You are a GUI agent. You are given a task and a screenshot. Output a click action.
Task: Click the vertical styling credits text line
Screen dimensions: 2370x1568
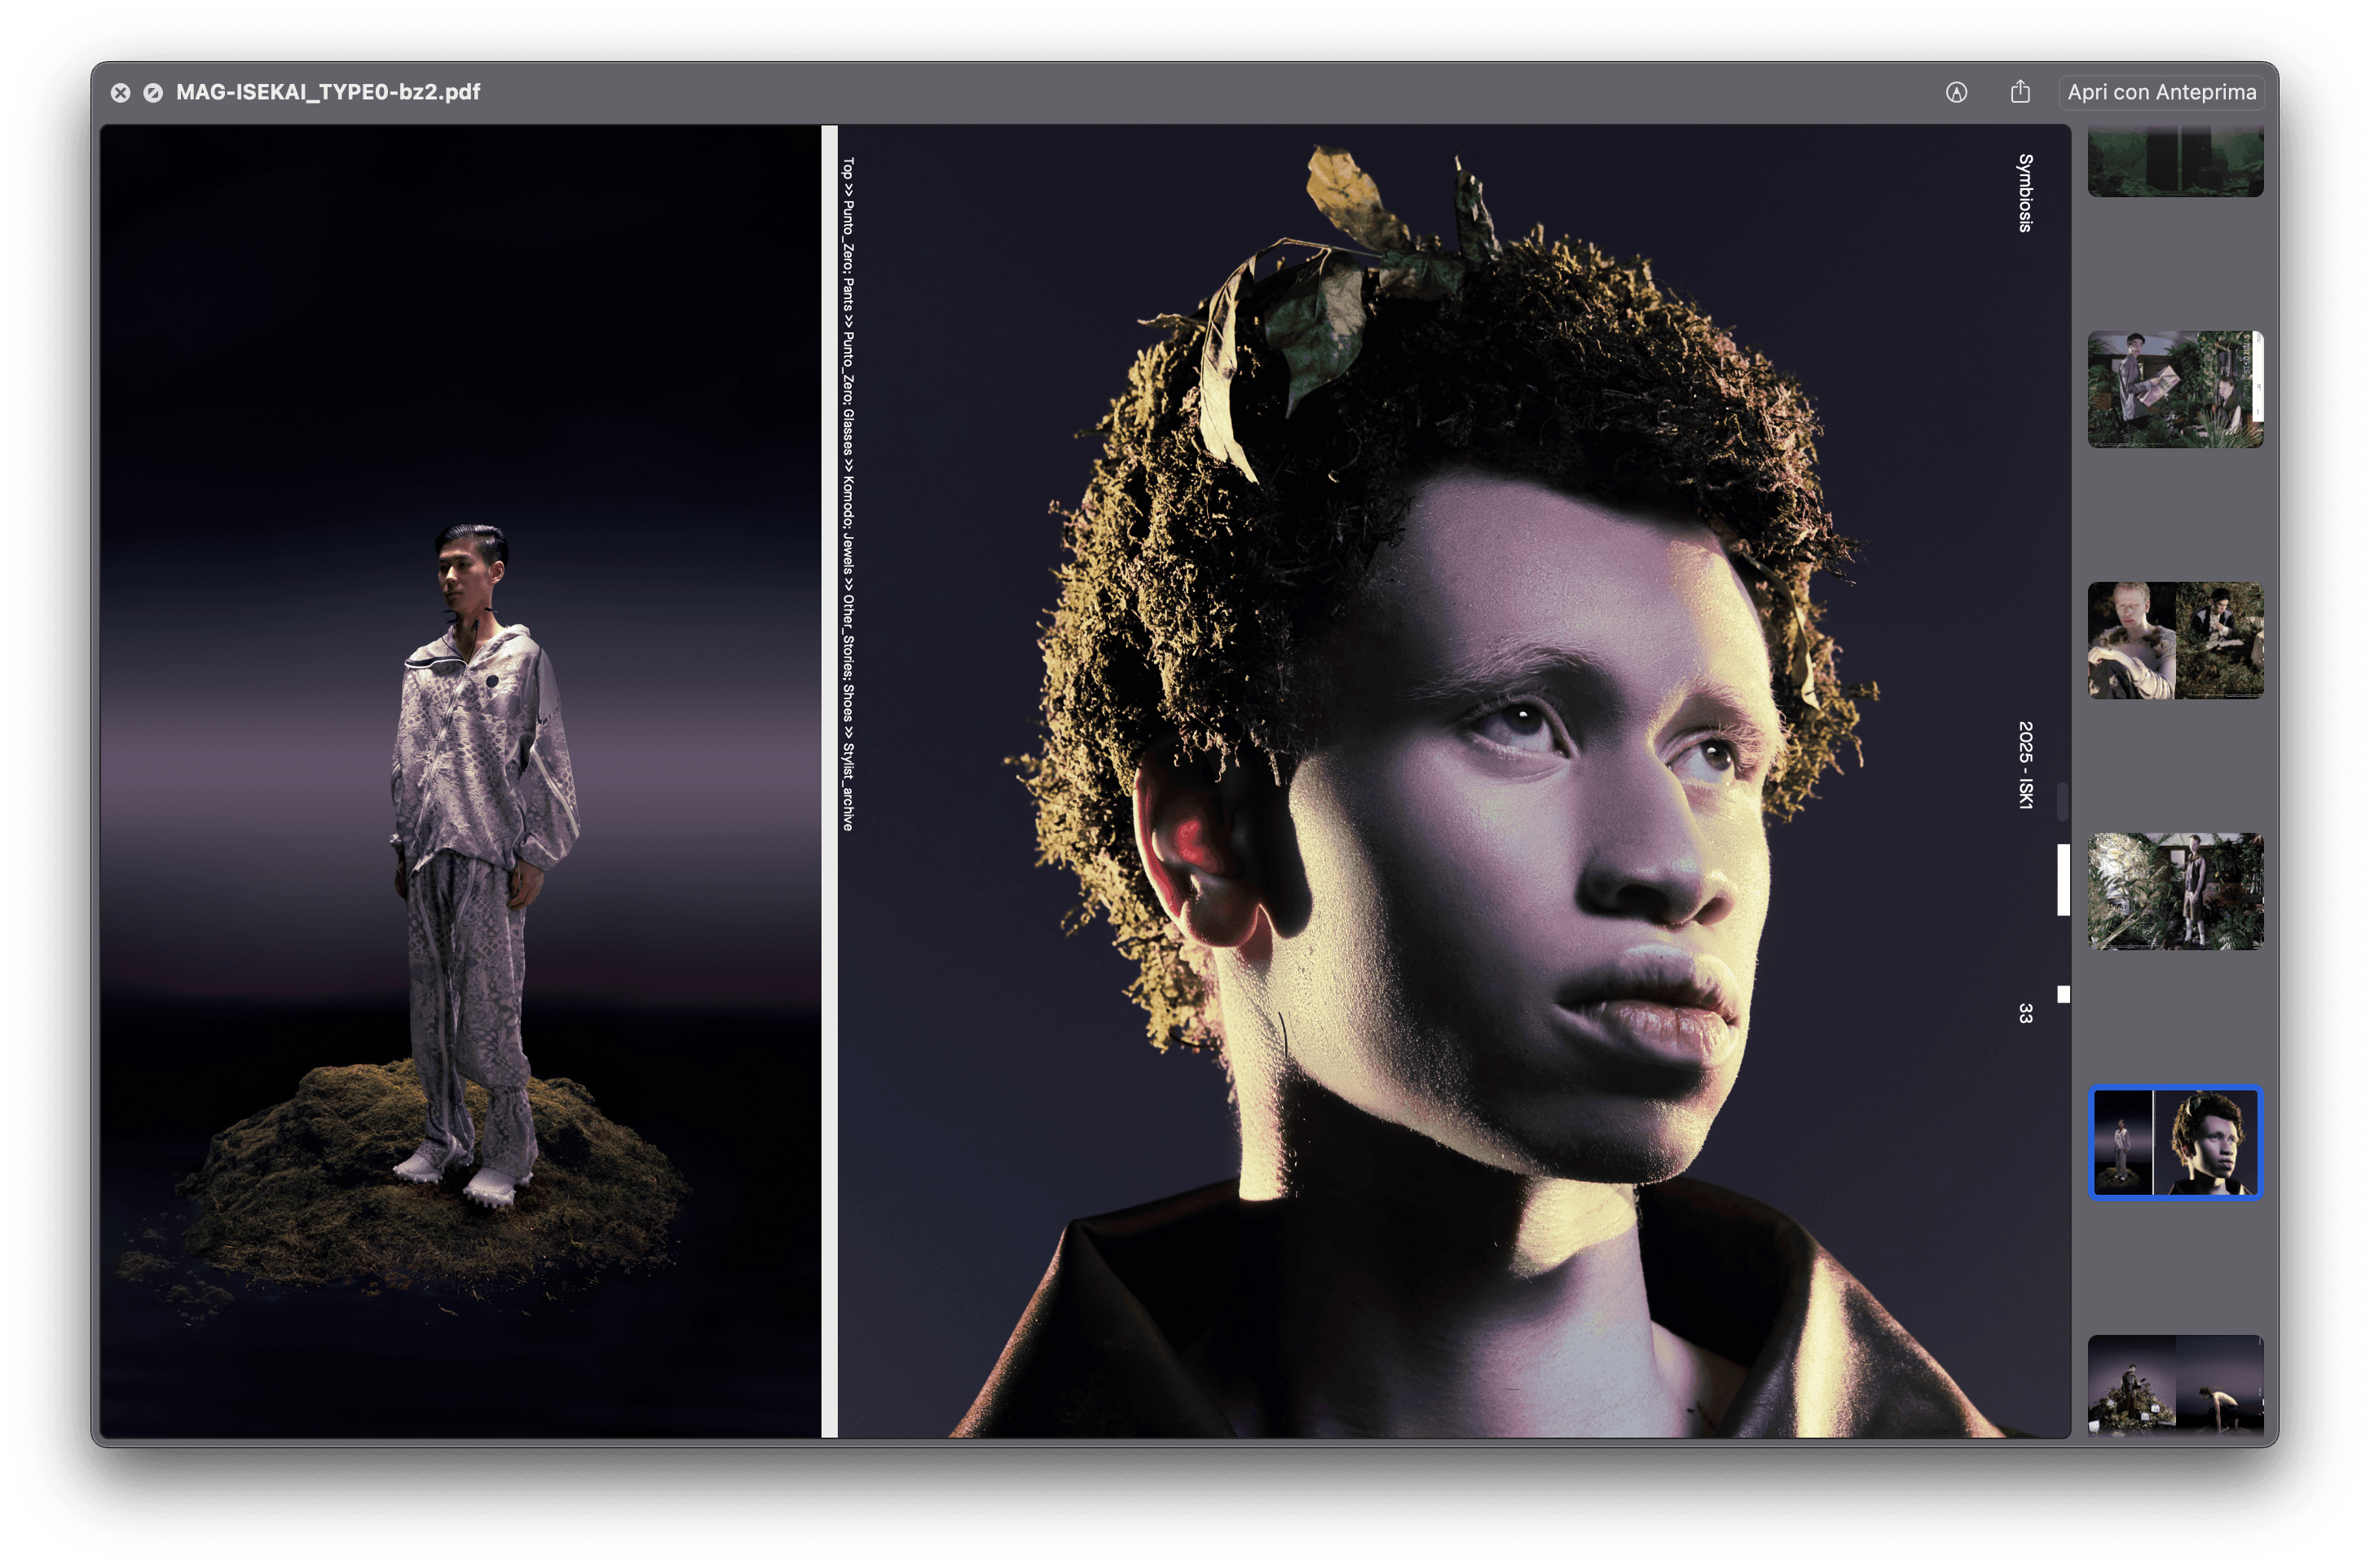click(x=848, y=493)
